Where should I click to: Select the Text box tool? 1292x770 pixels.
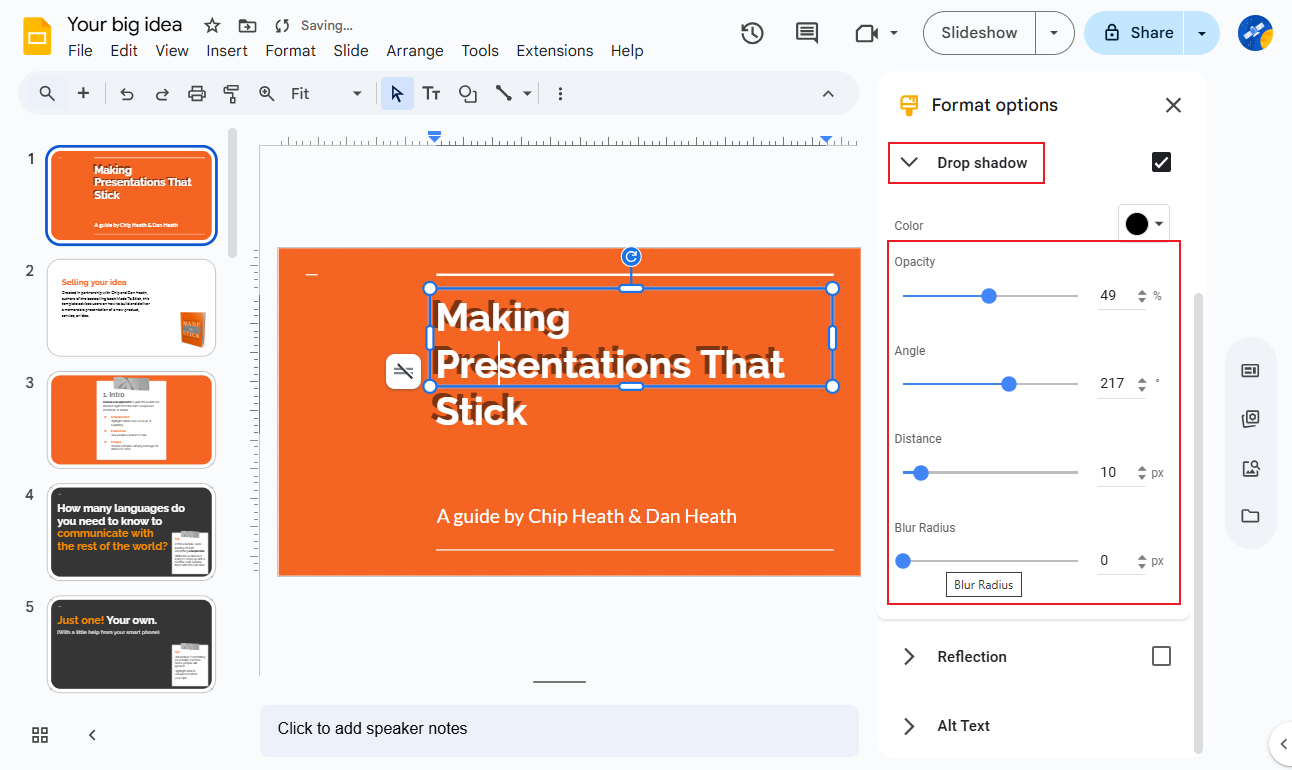pos(431,93)
